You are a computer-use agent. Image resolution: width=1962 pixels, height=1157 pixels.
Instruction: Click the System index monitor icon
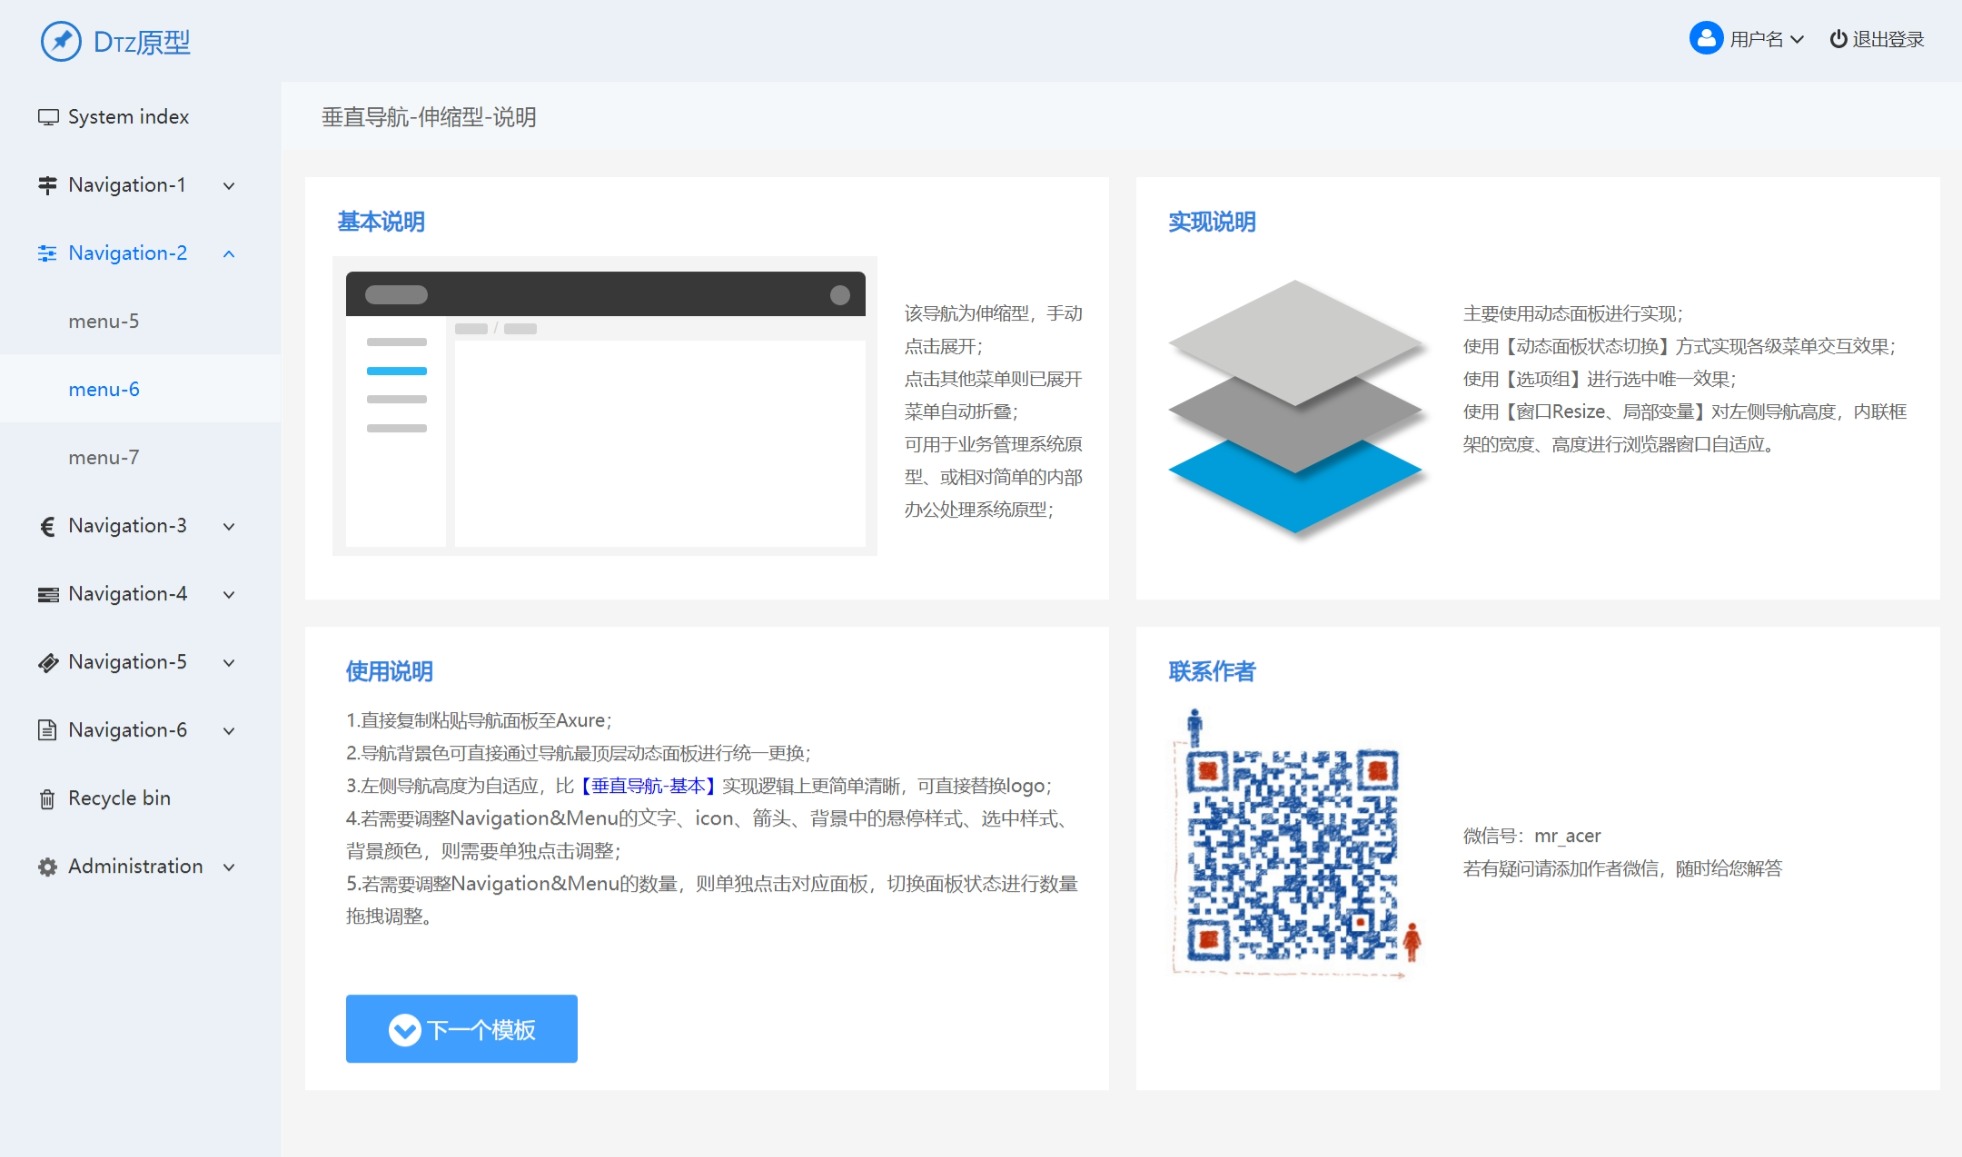click(x=48, y=117)
